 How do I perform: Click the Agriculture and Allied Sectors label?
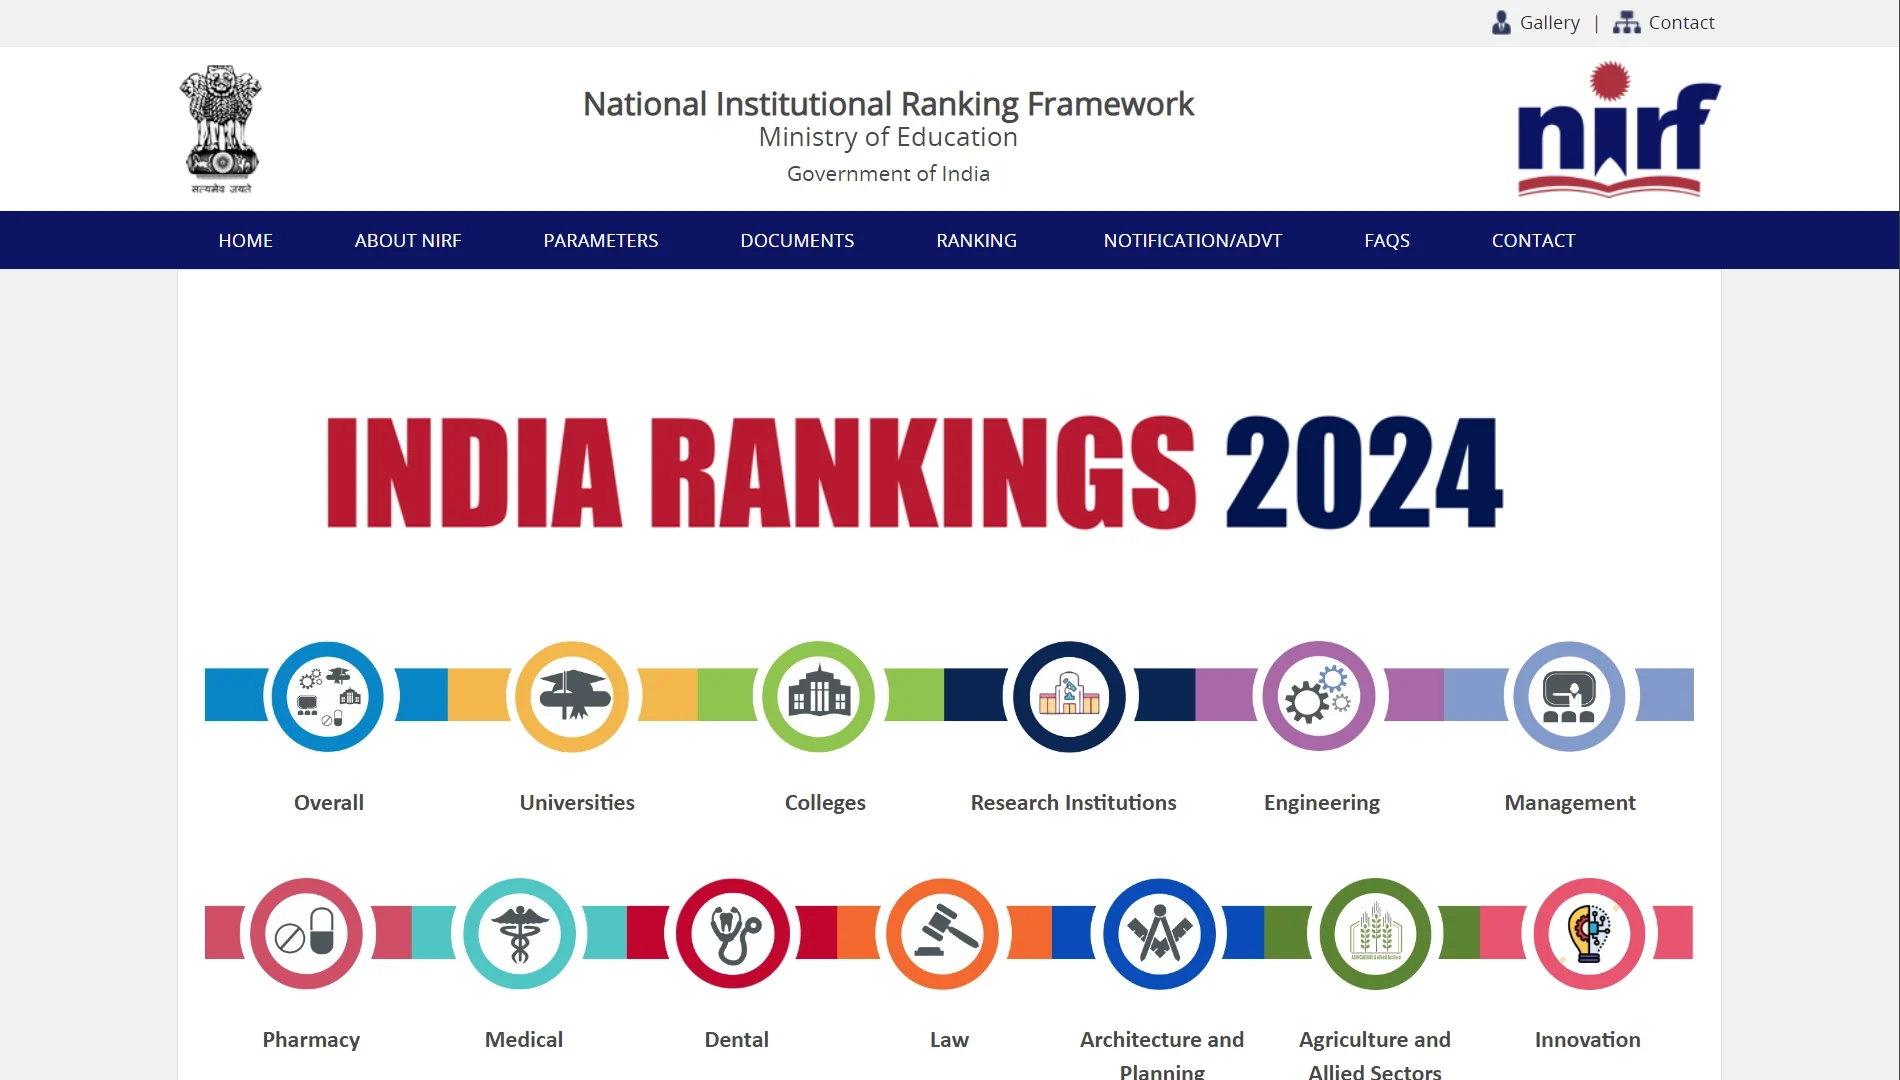[x=1375, y=1054]
